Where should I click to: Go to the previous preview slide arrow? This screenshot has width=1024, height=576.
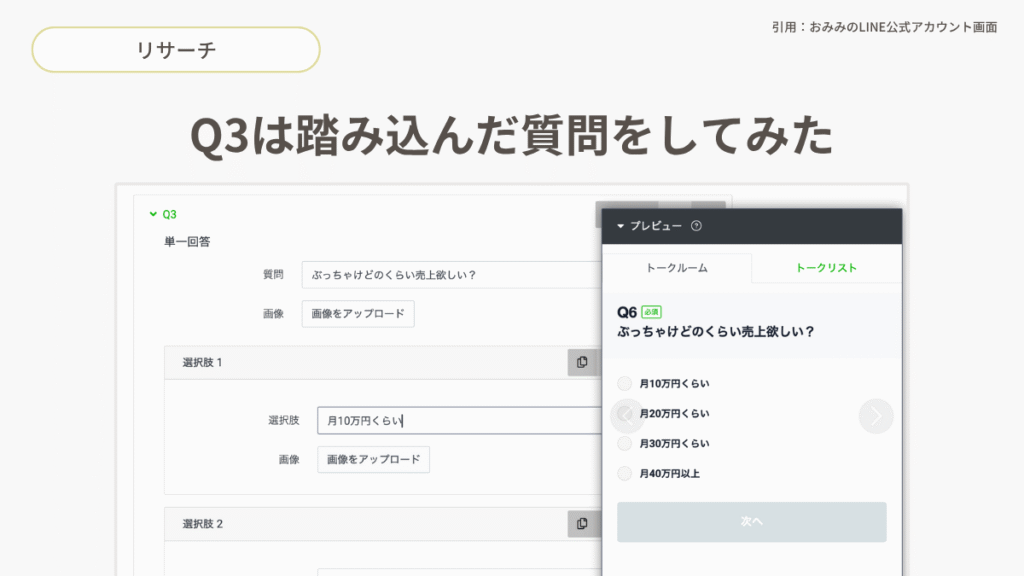pos(627,416)
